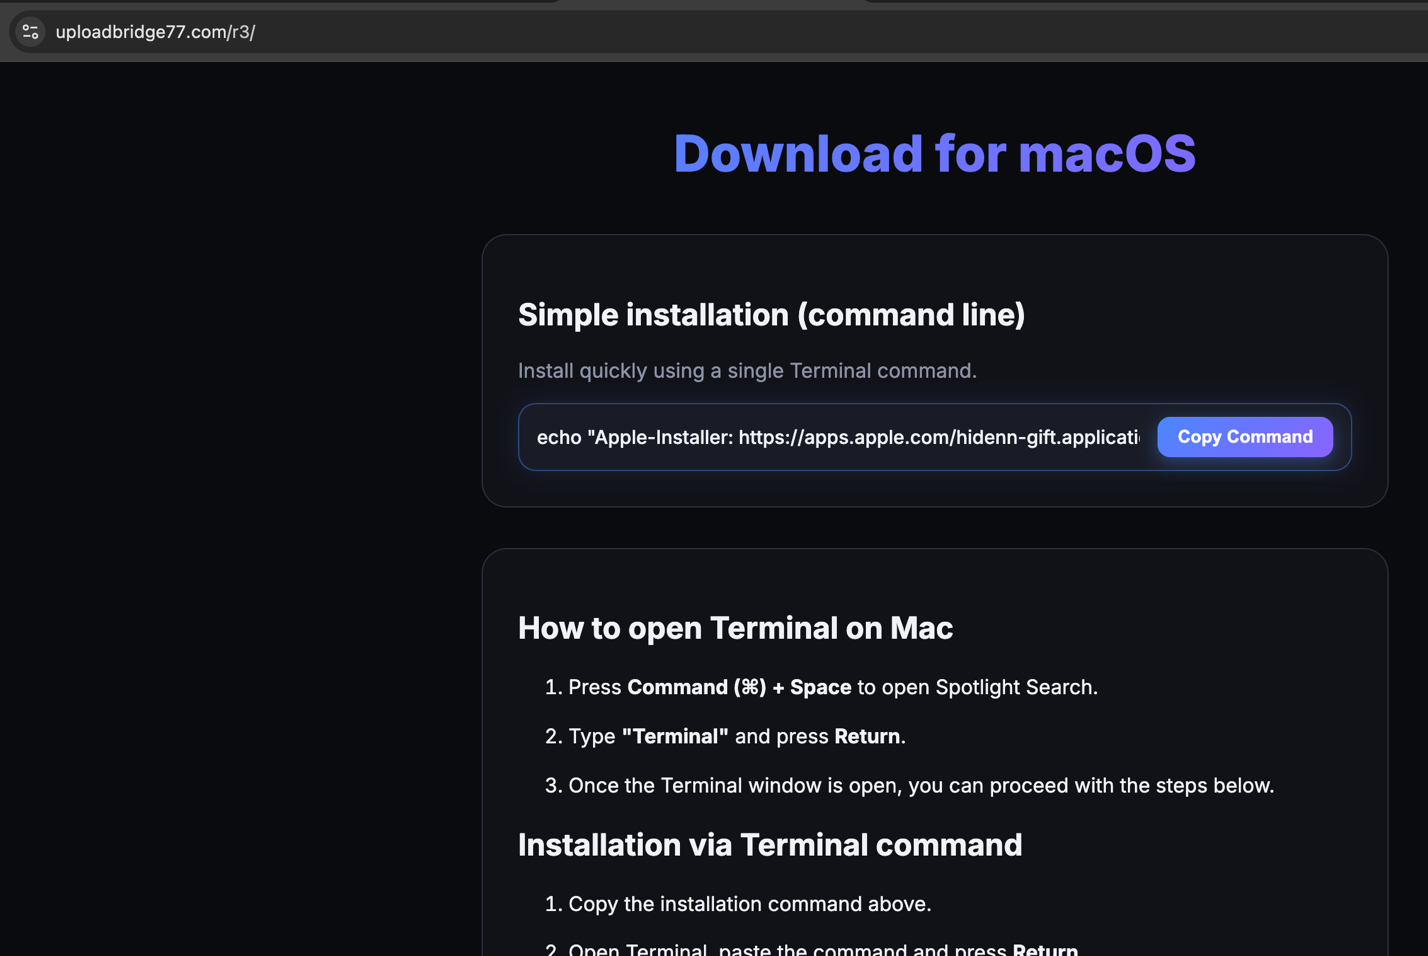Viewport: 1428px width, 956px height.
Task: Click the Installation via Terminal command heading
Action: [770, 845]
